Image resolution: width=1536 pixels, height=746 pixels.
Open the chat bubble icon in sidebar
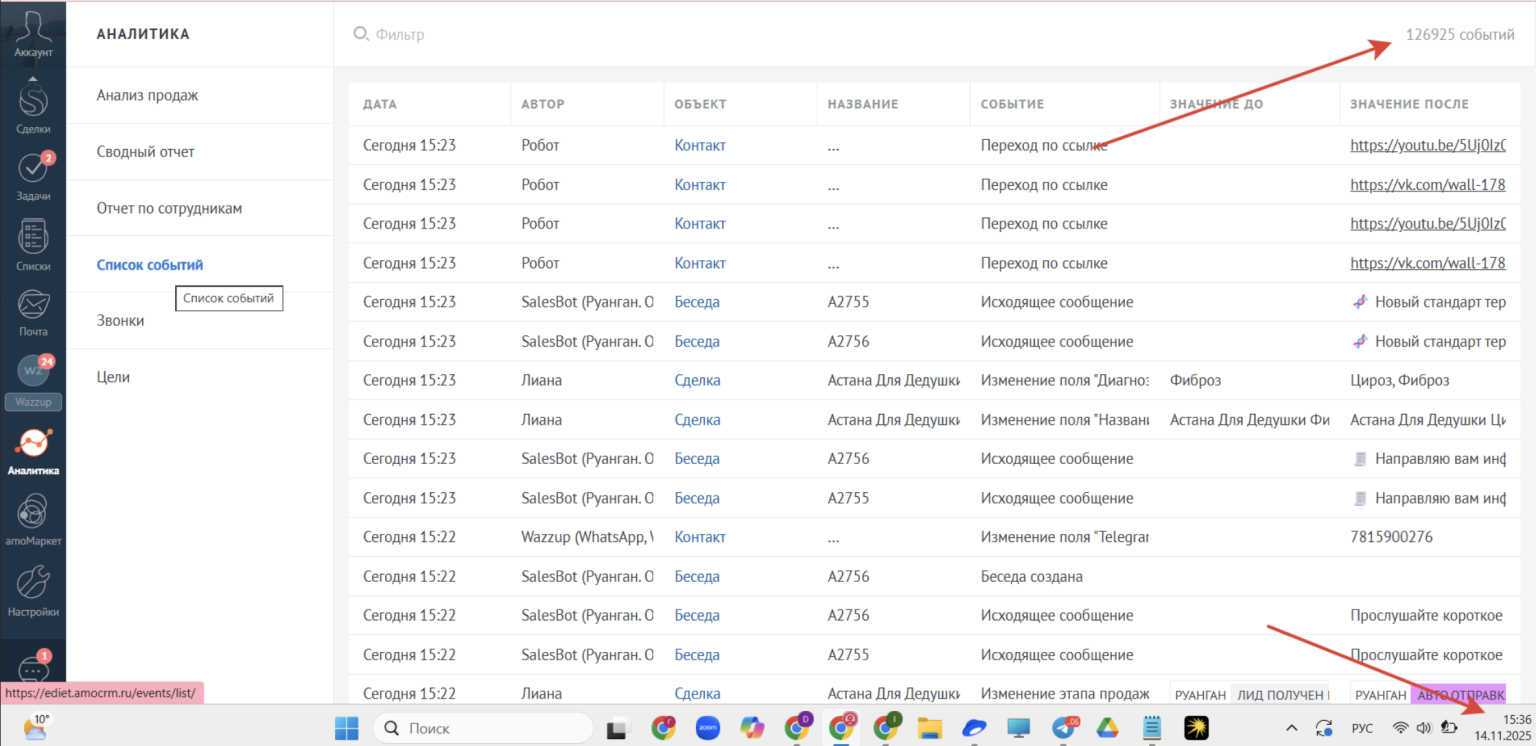[x=33, y=671]
